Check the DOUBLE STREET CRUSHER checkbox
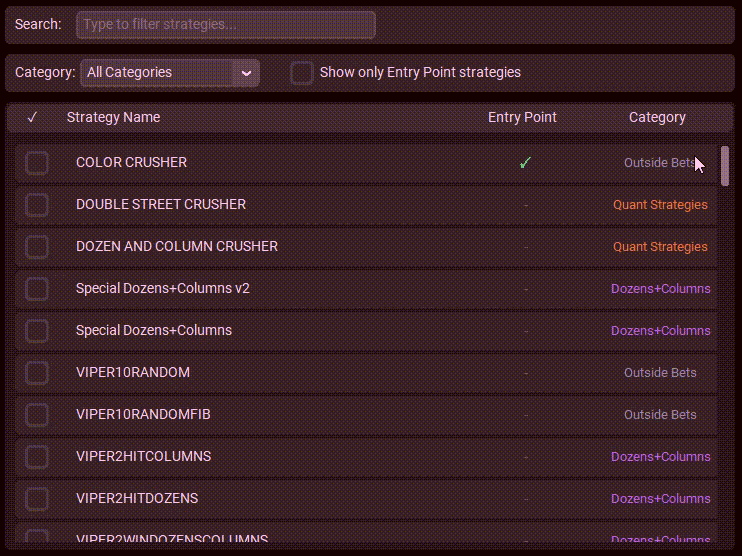The height and width of the screenshot is (556, 742). [x=37, y=204]
